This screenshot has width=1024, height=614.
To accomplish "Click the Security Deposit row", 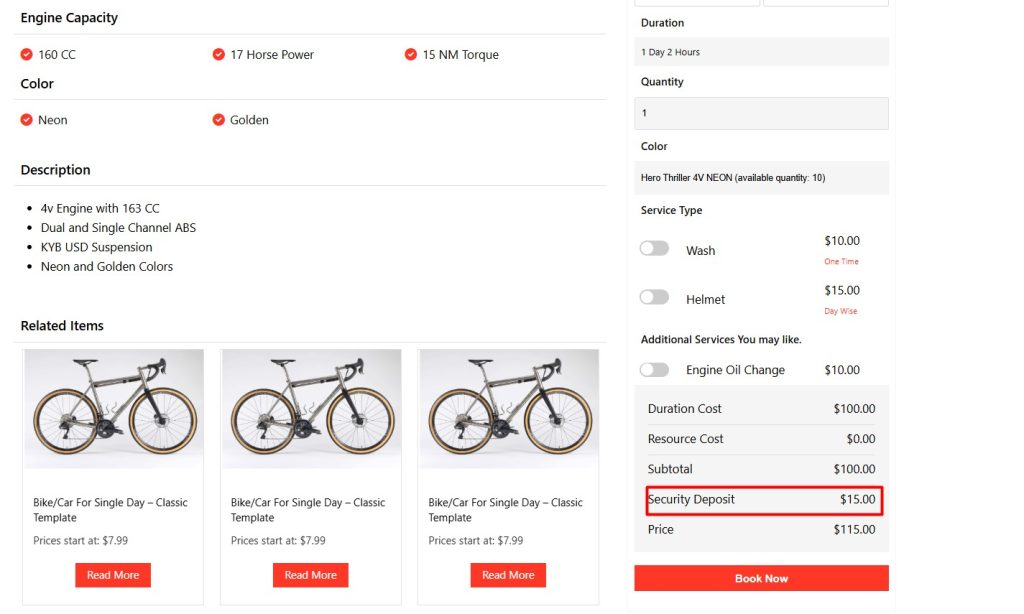I will click(761, 499).
